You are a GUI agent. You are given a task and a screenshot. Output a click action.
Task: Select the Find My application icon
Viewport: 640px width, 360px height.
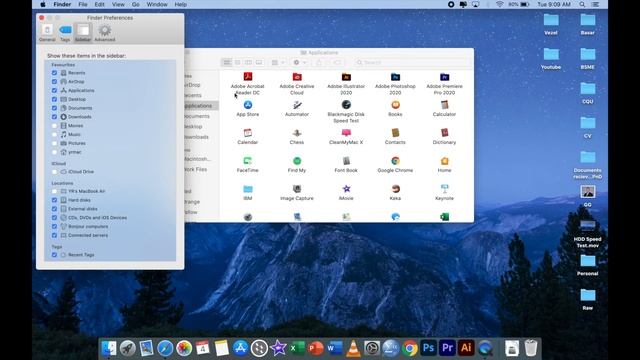[297, 161]
